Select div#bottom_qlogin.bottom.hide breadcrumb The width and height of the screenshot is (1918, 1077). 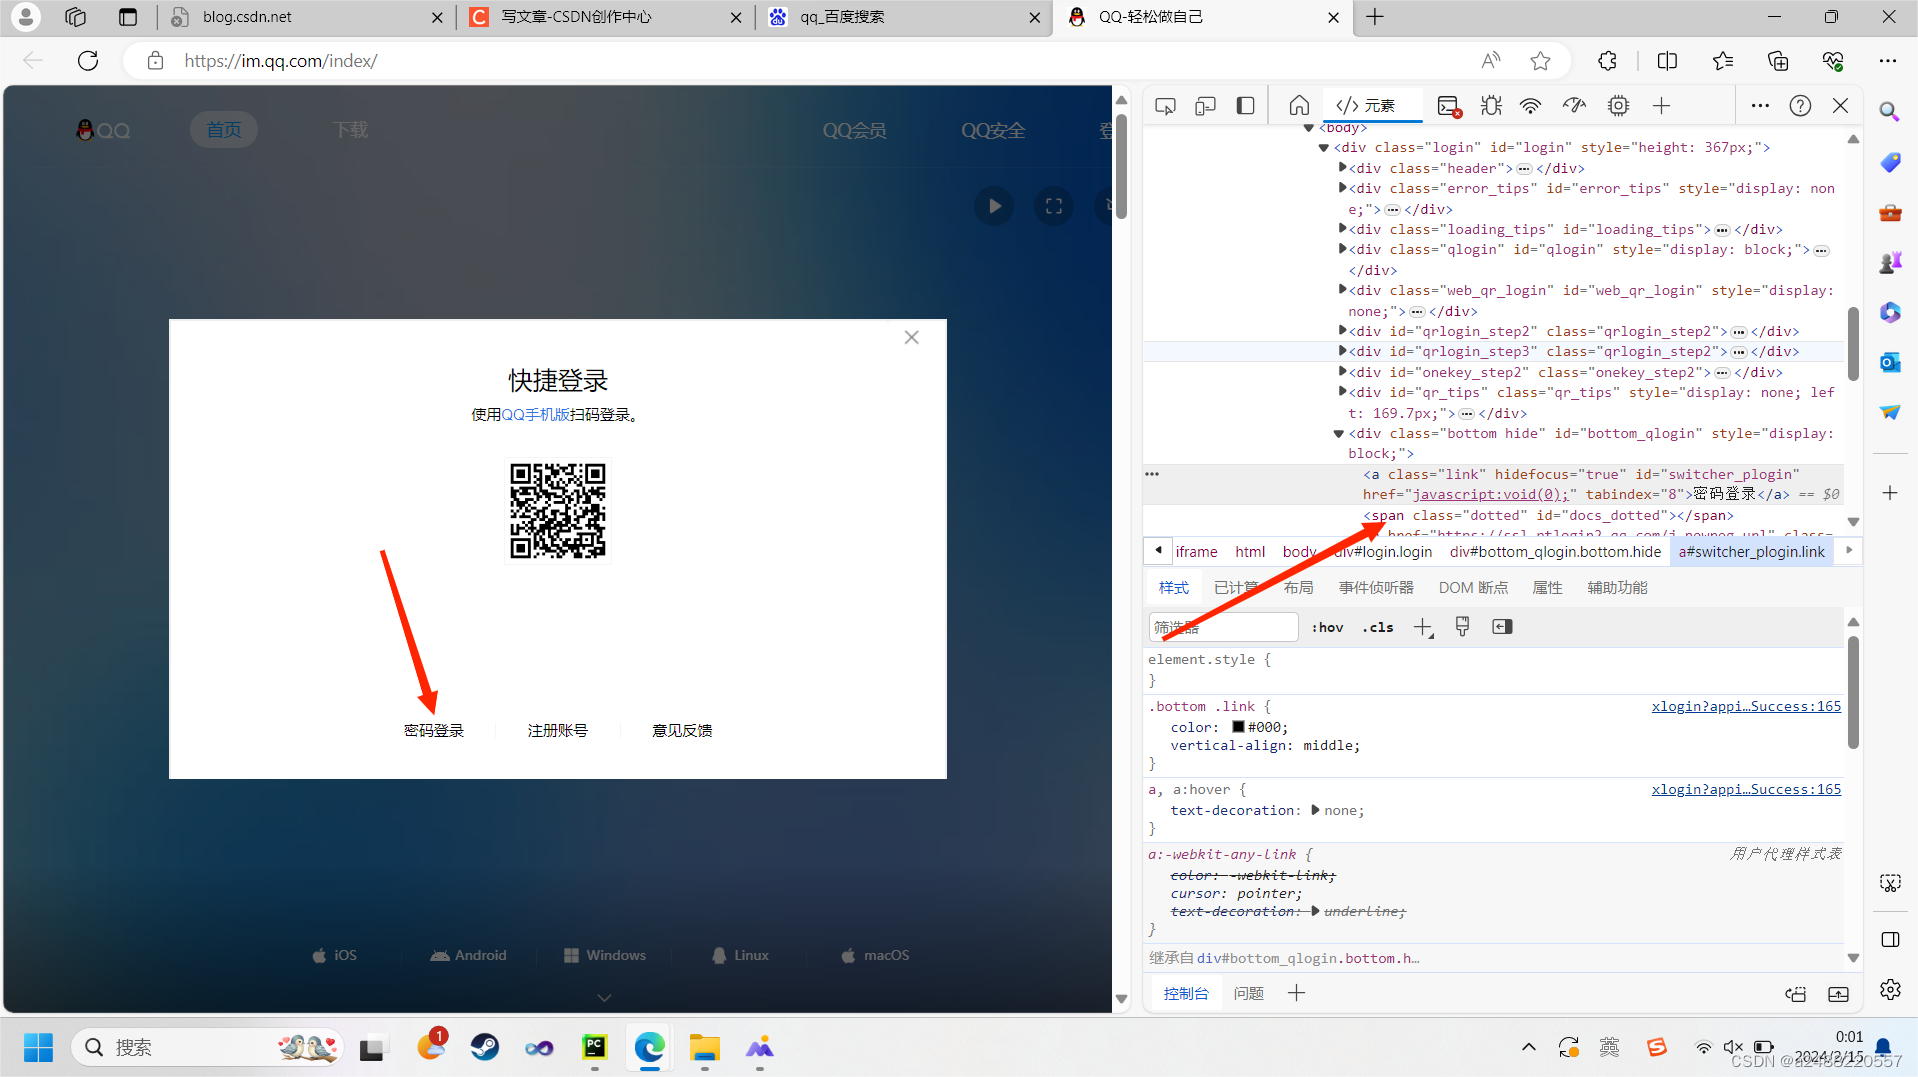1555,552
